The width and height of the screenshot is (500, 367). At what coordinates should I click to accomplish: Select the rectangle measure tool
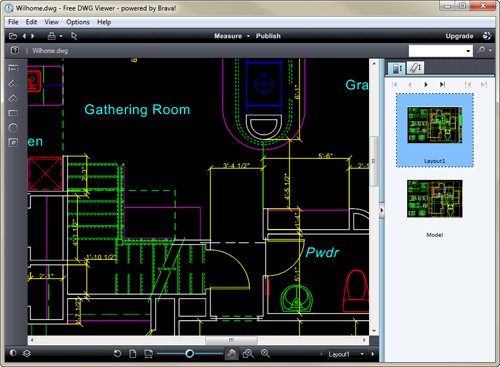pyautogui.click(x=13, y=113)
